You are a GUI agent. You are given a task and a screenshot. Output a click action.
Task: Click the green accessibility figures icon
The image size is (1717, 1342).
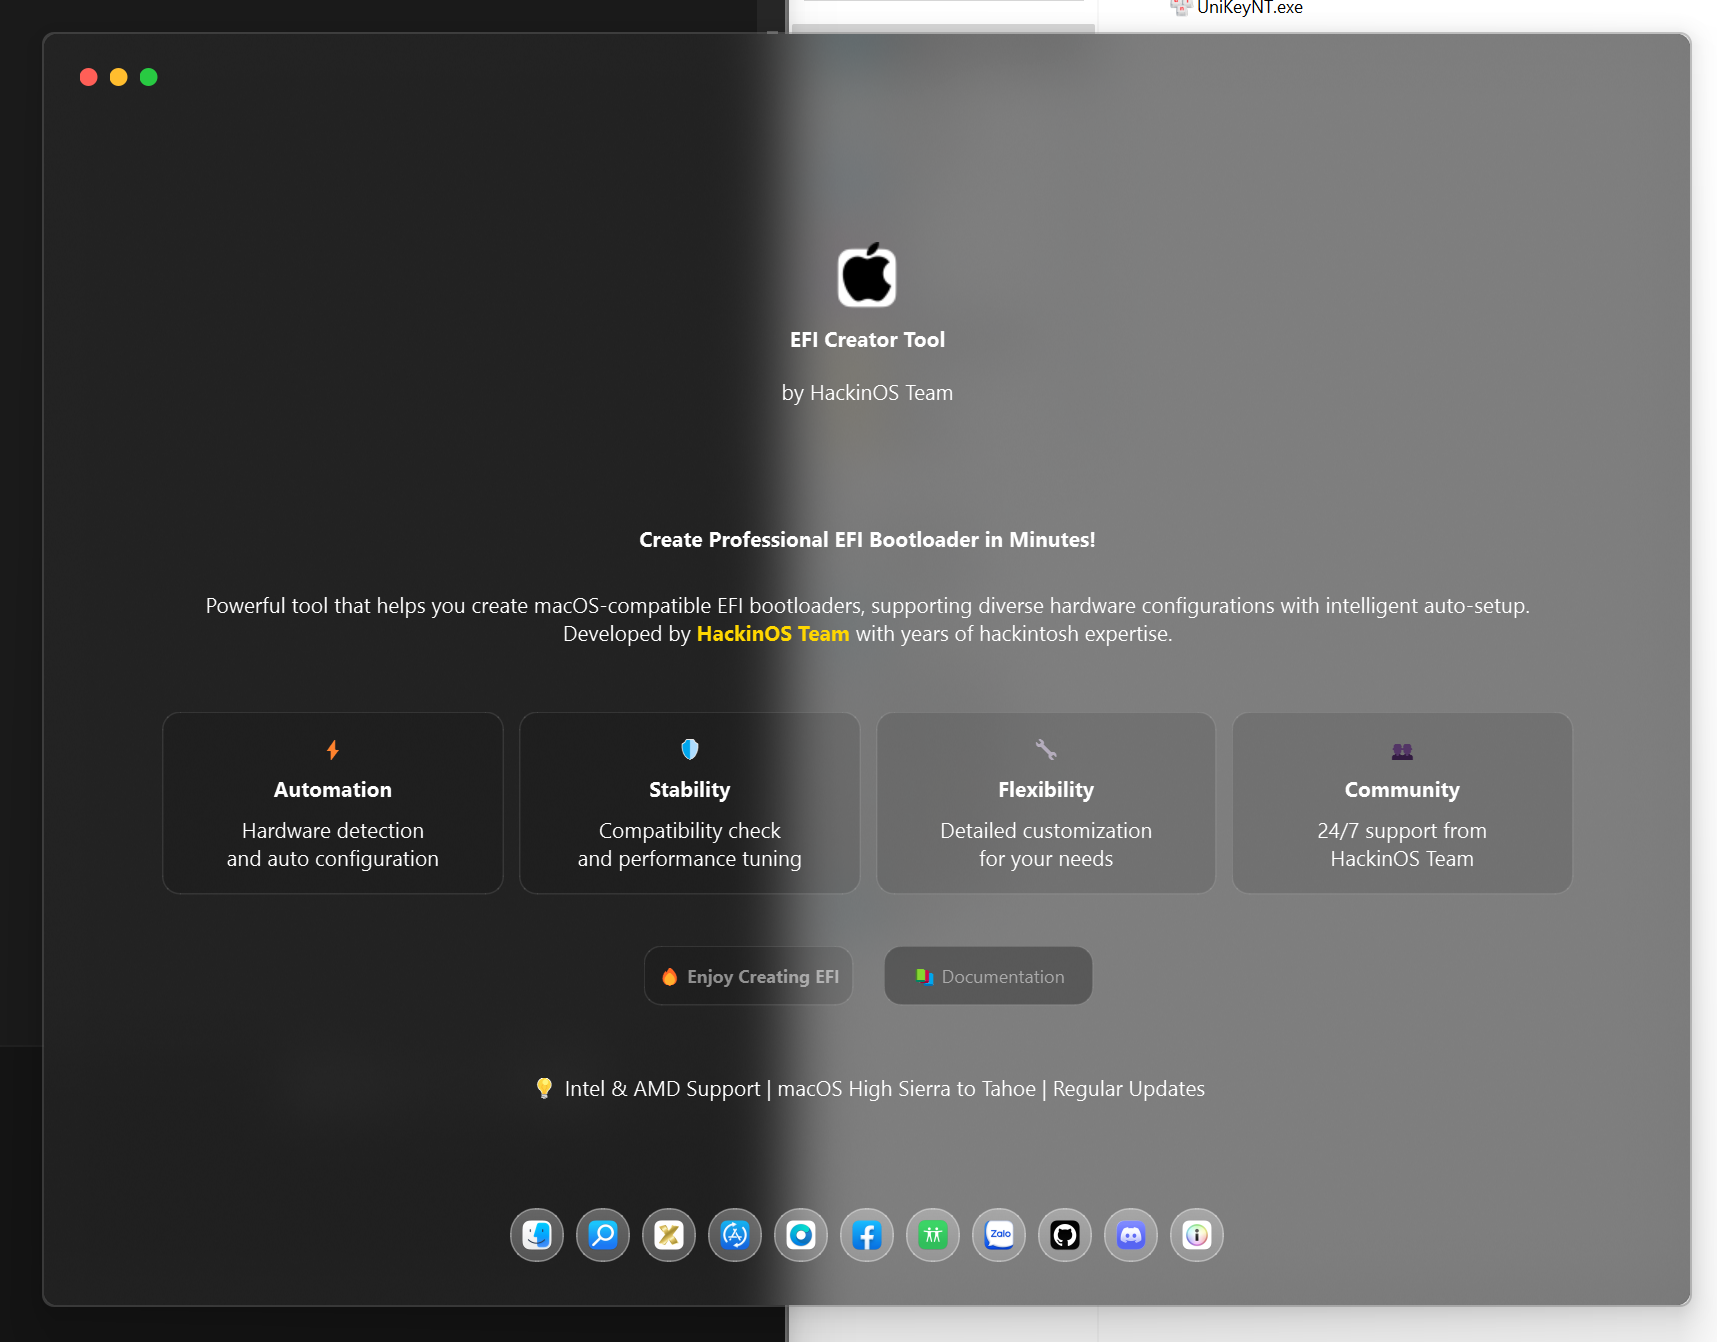(x=933, y=1235)
